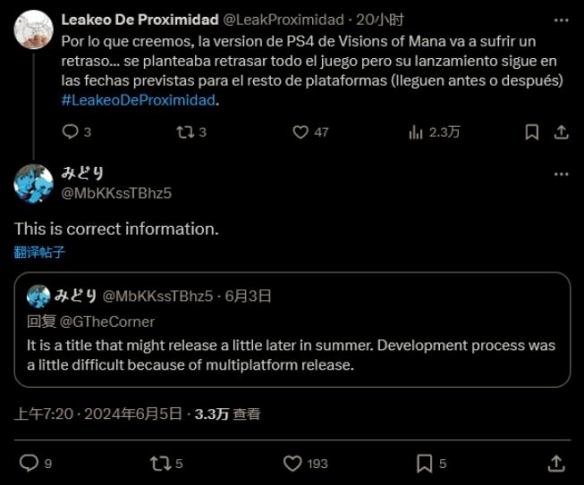Open the quoted tweet from 6月3日
This screenshot has width=584, height=485.
(x=292, y=330)
